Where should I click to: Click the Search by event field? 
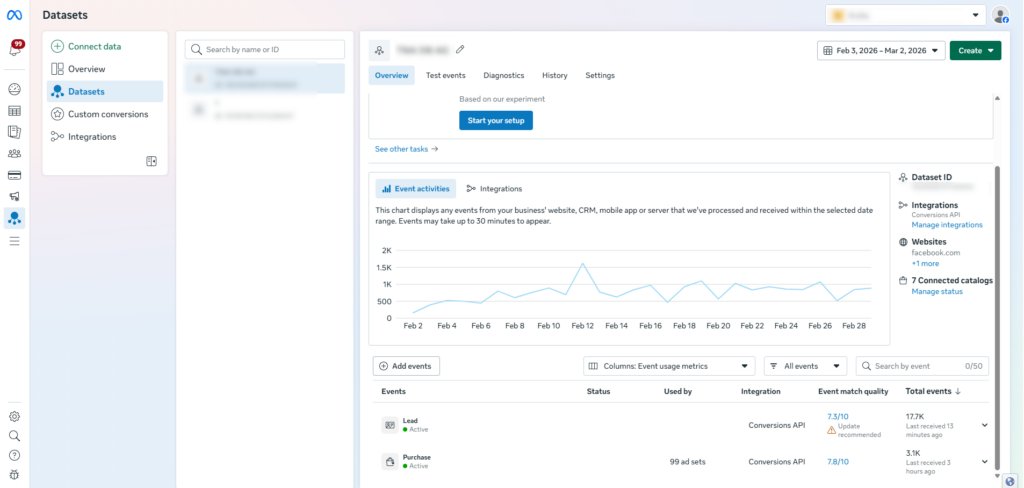(914, 367)
